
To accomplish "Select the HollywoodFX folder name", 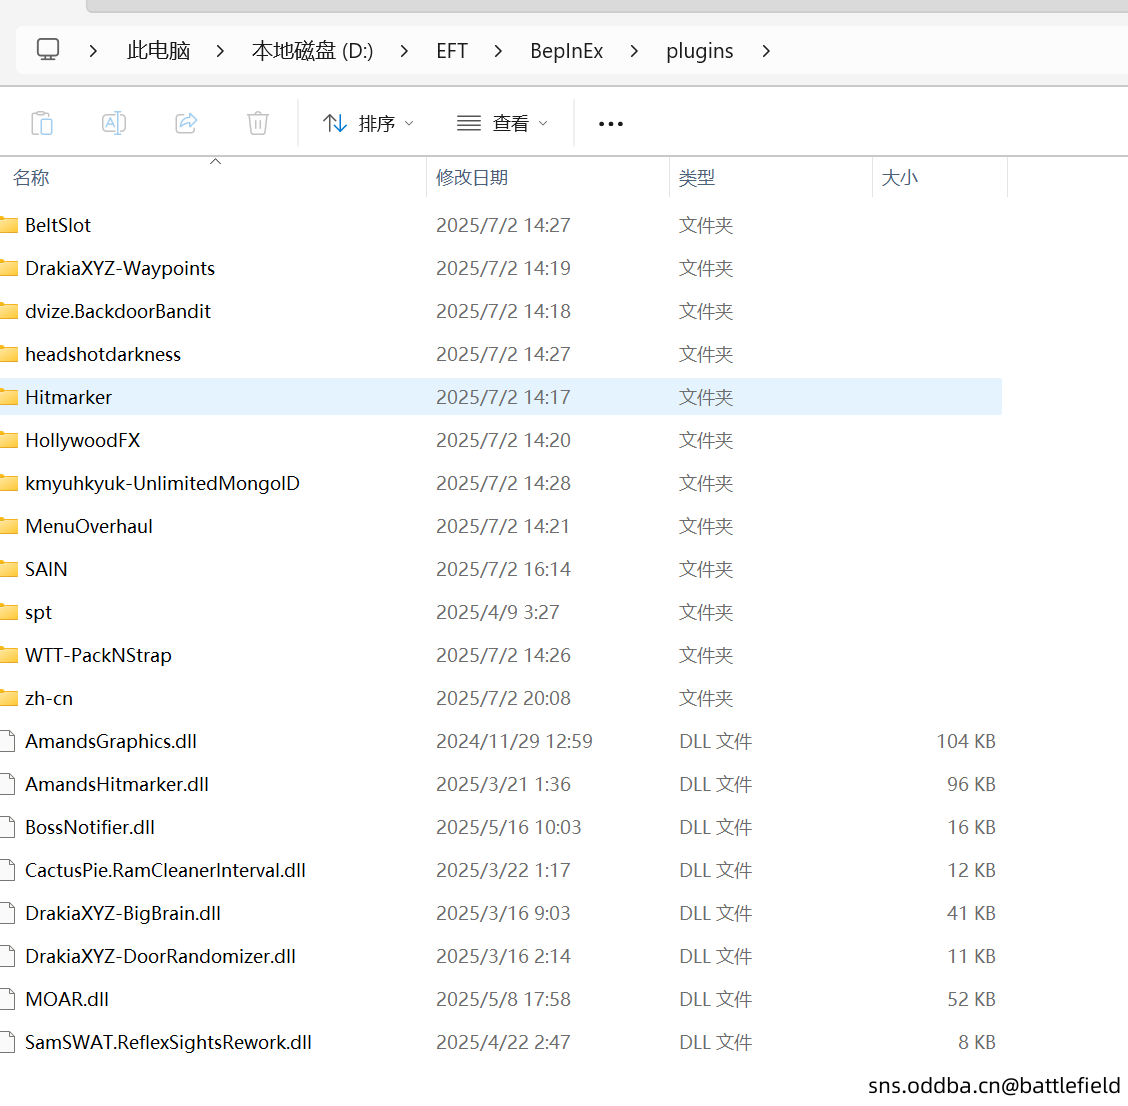I will [83, 440].
